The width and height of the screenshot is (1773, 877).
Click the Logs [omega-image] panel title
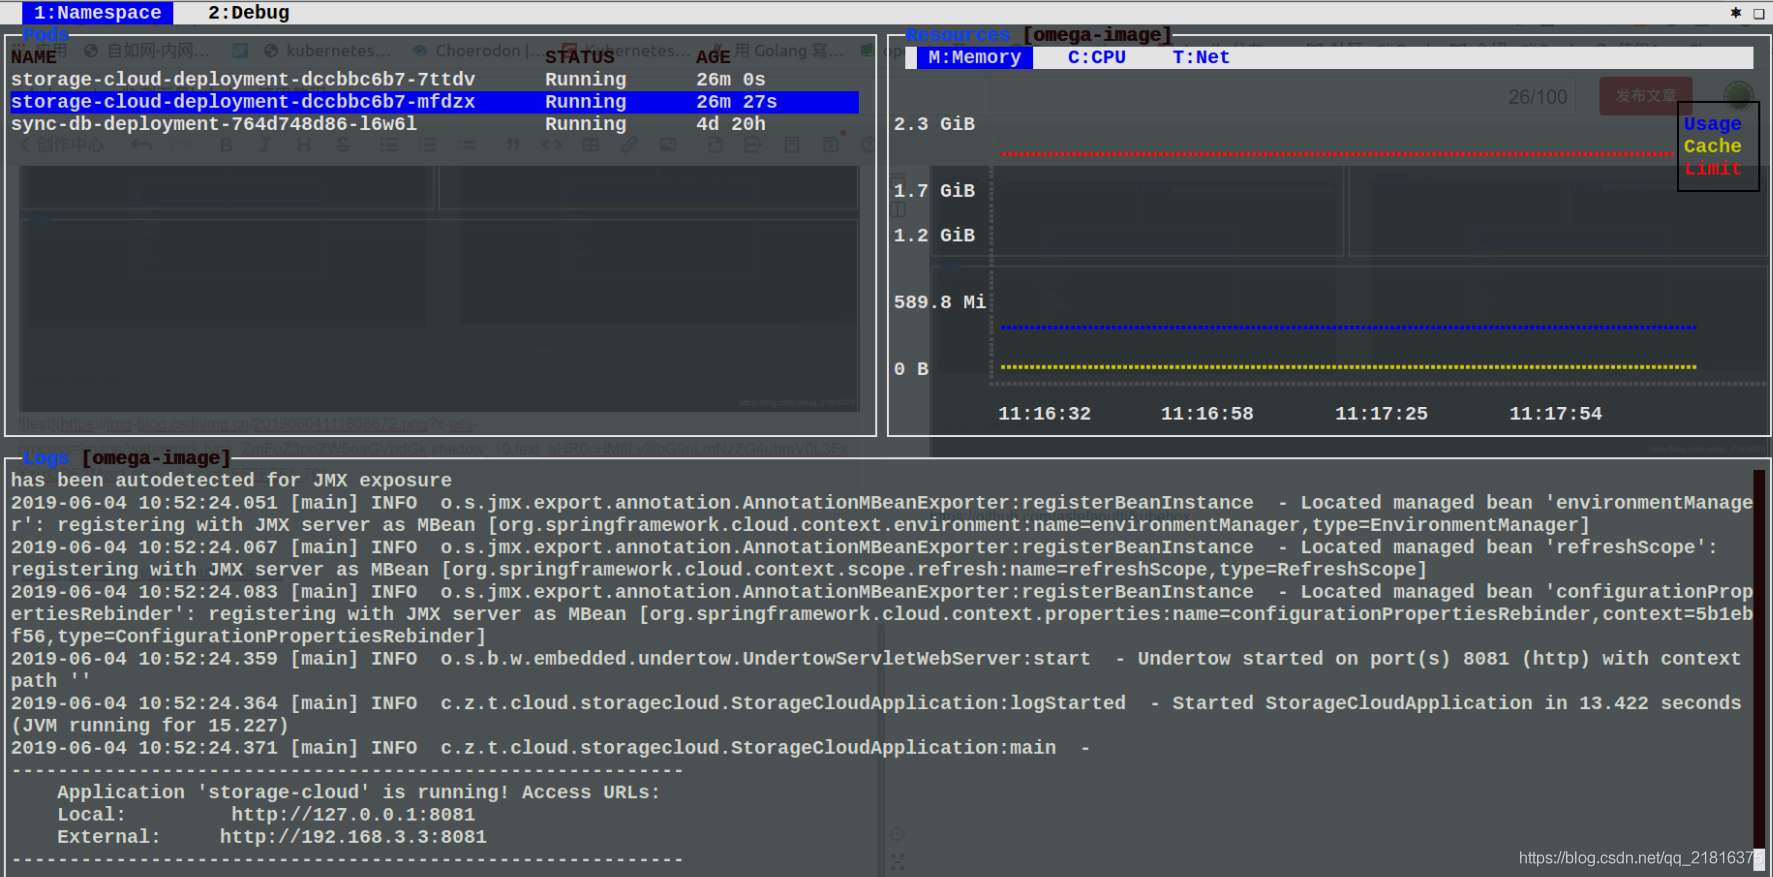coord(127,458)
